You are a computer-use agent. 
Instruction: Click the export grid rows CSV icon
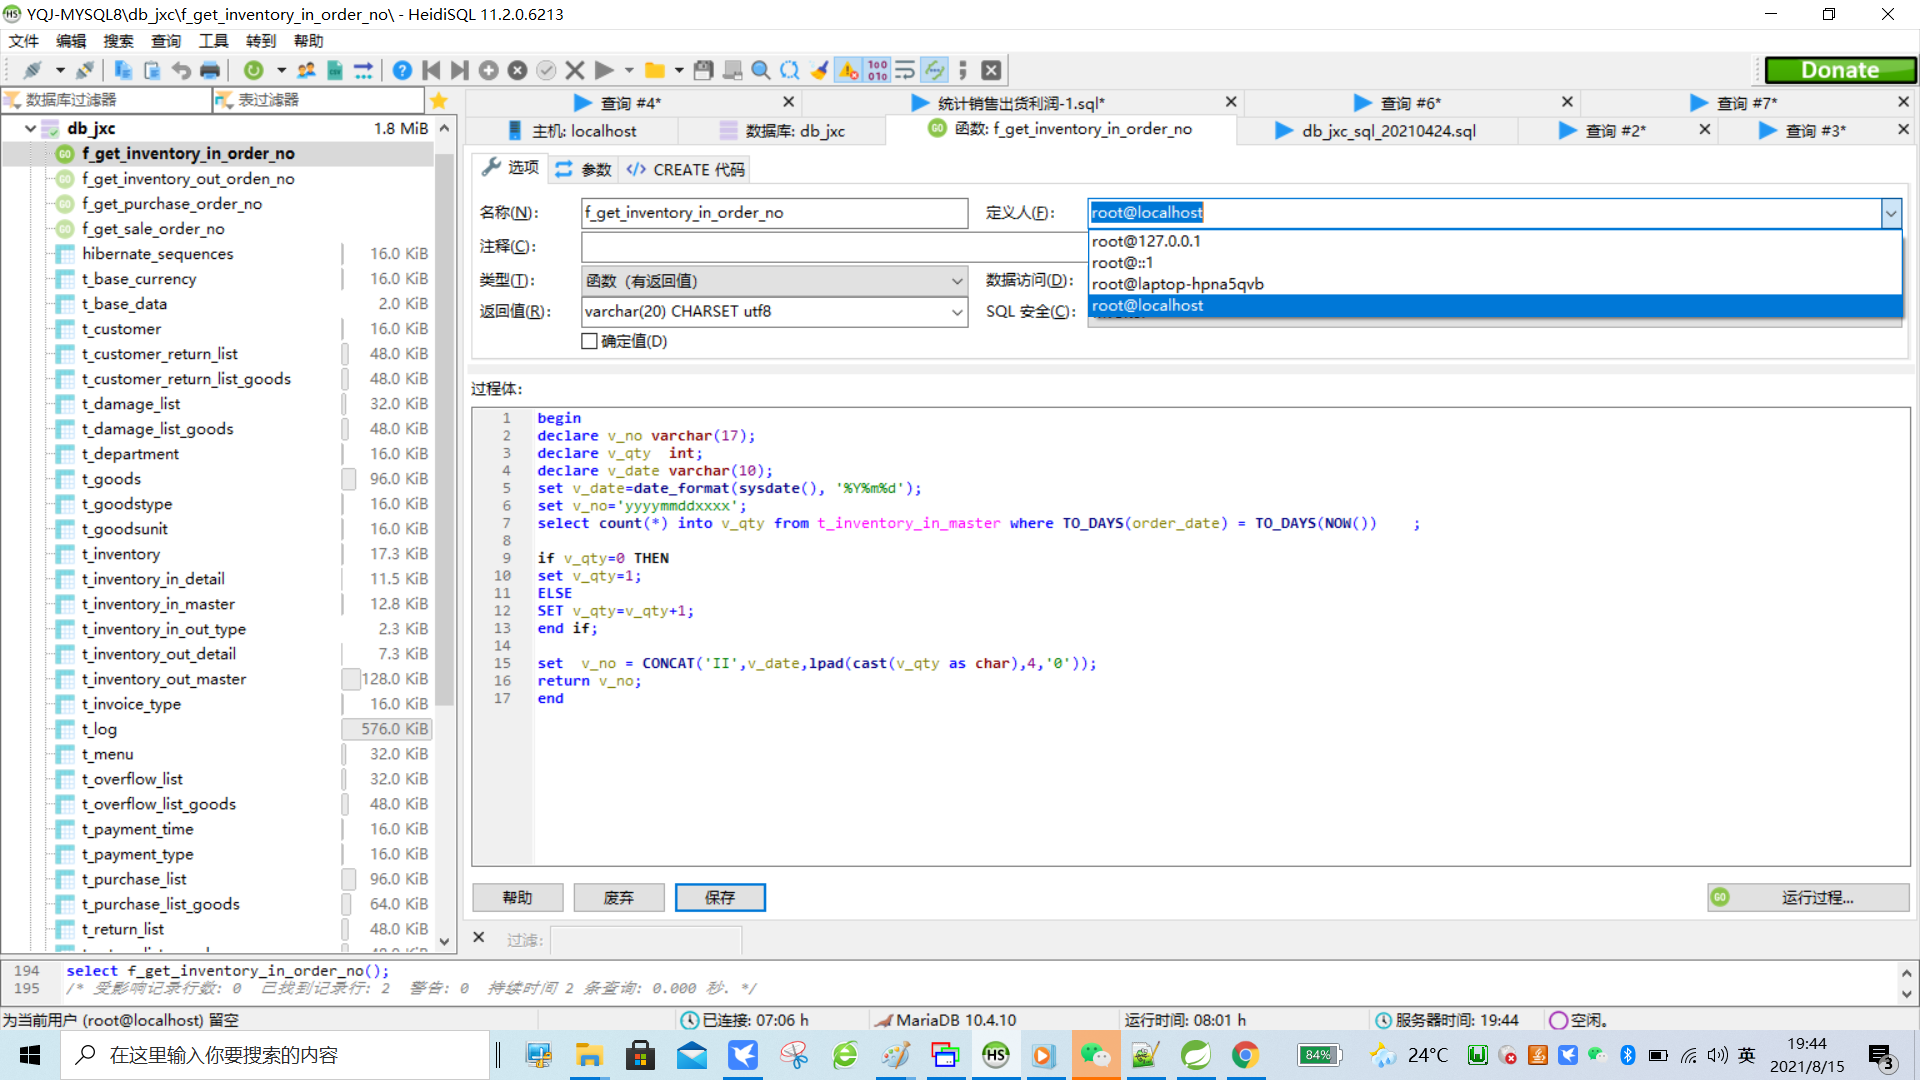point(336,70)
